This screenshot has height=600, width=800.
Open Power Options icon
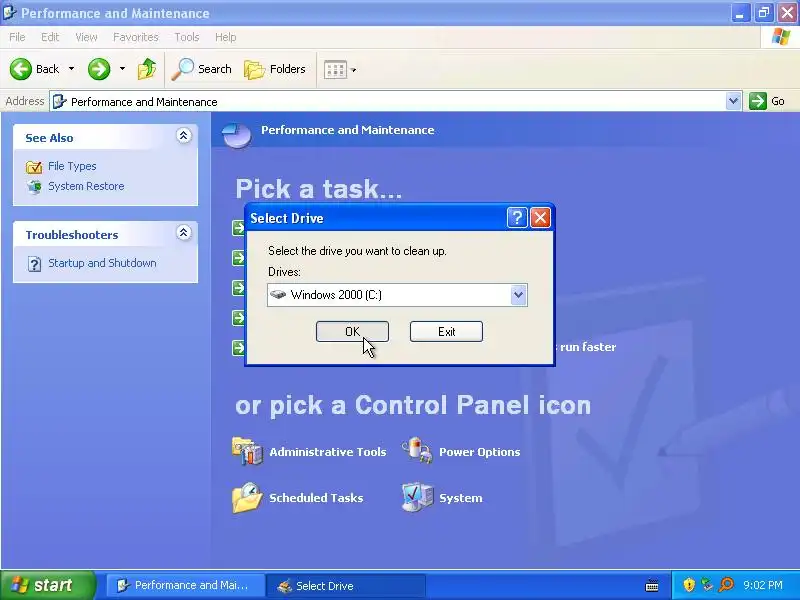(417, 451)
